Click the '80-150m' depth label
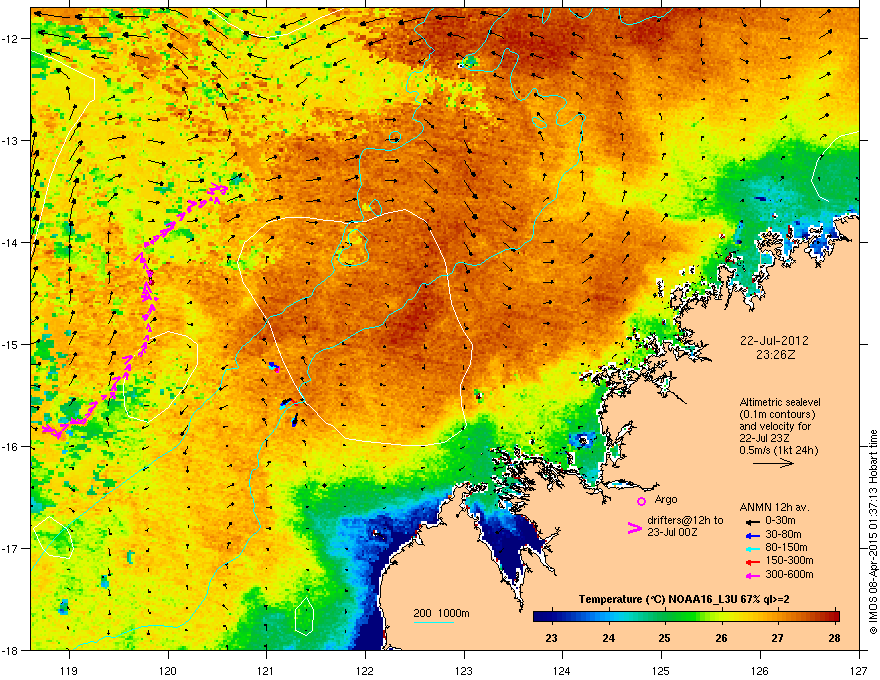 click(x=786, y=547)
